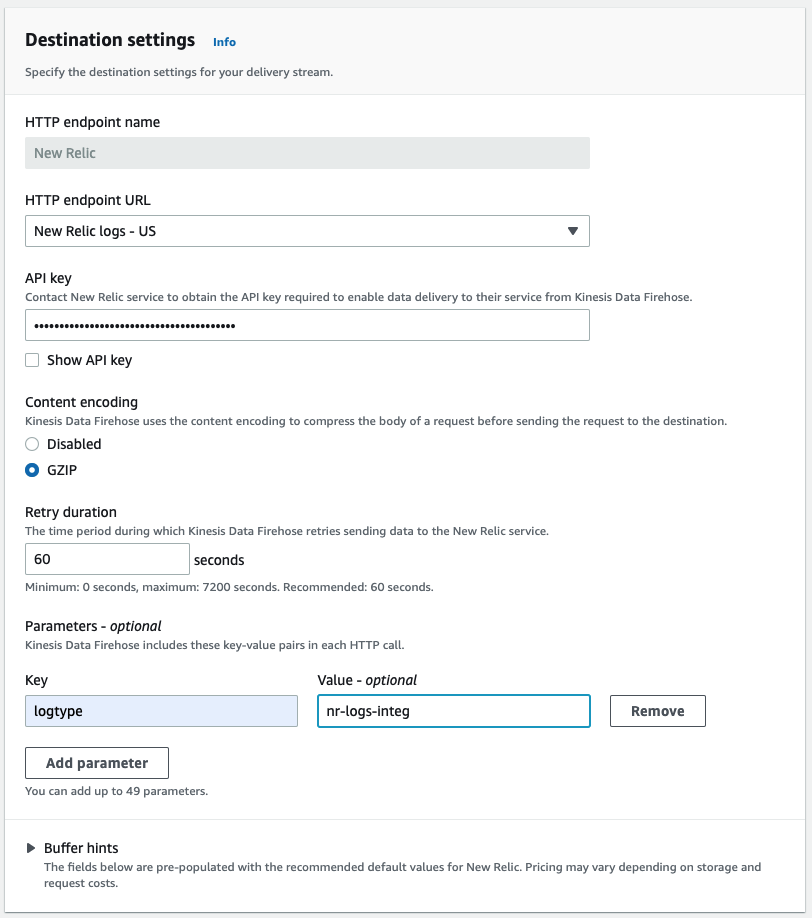
Task: Click the Retry duration field showing 60
Action: click(x=107, y=559)
